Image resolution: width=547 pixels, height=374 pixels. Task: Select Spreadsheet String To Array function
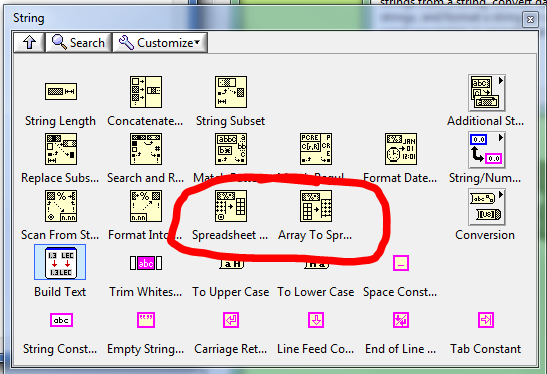231,206
